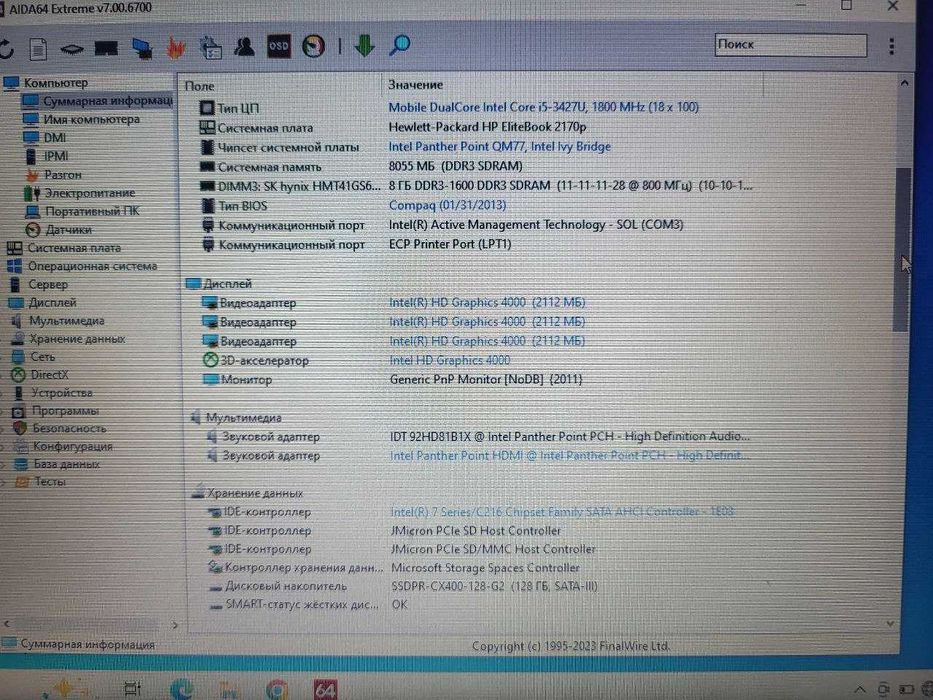The height and width of the screenshot is (700, 933).
Task: Click the network computers toolbar icon
Action: click(x=142, y=48)
